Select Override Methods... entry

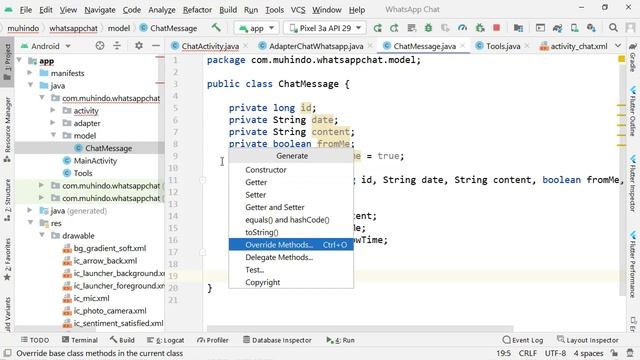point(291,244)
